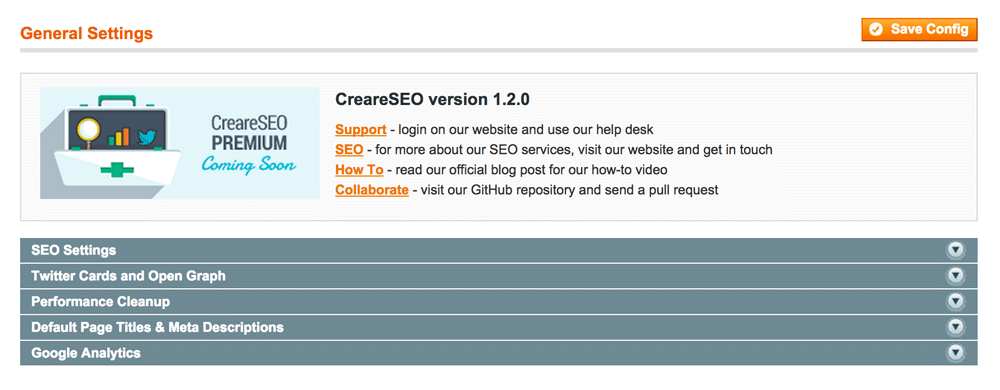Expand Default Page Titles & Meta Descriptions
This screenshot has height=390, width=1000.
coord(499,327)
